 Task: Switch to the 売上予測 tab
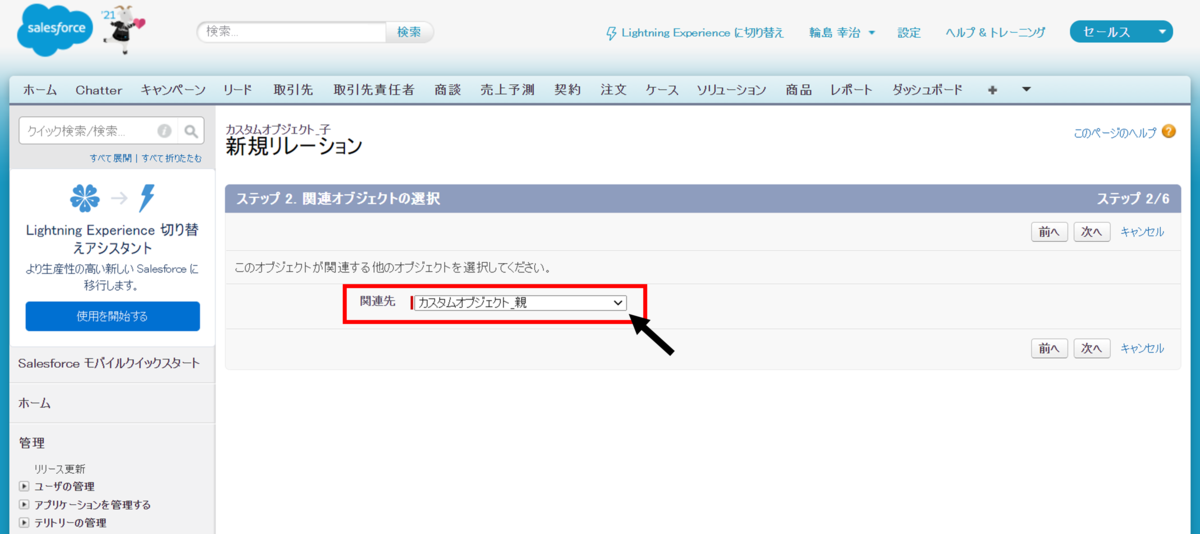[x=507, y=90]
